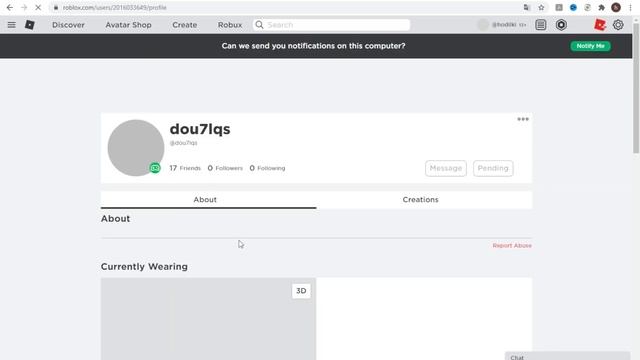Image resolution: width=640 pixels, height=360 pixels.
Task: Click the green in-game status badge
Action: (x=155, y=168)
